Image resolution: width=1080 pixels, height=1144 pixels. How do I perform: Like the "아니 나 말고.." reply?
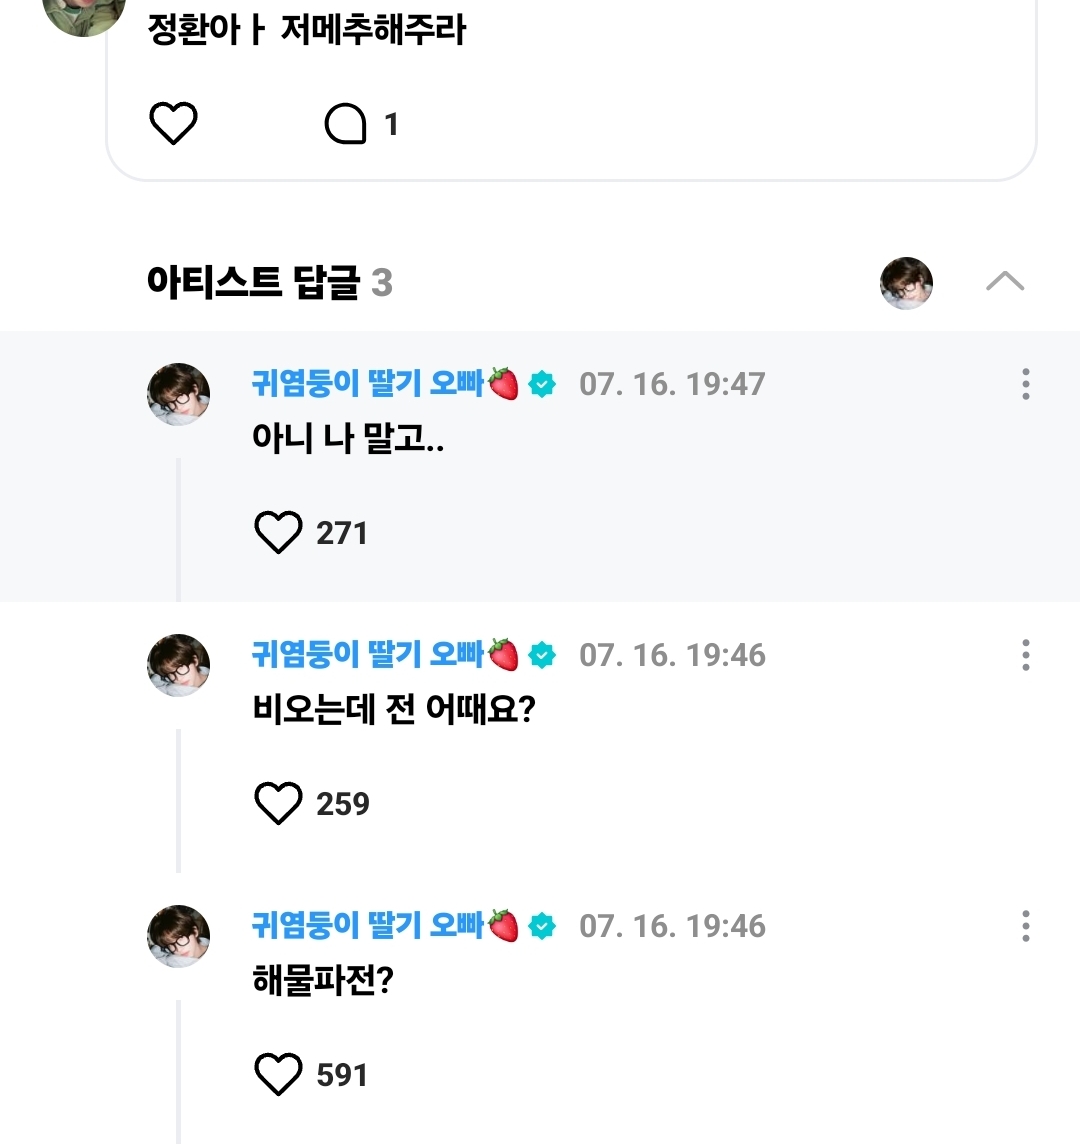click(278, 532)
